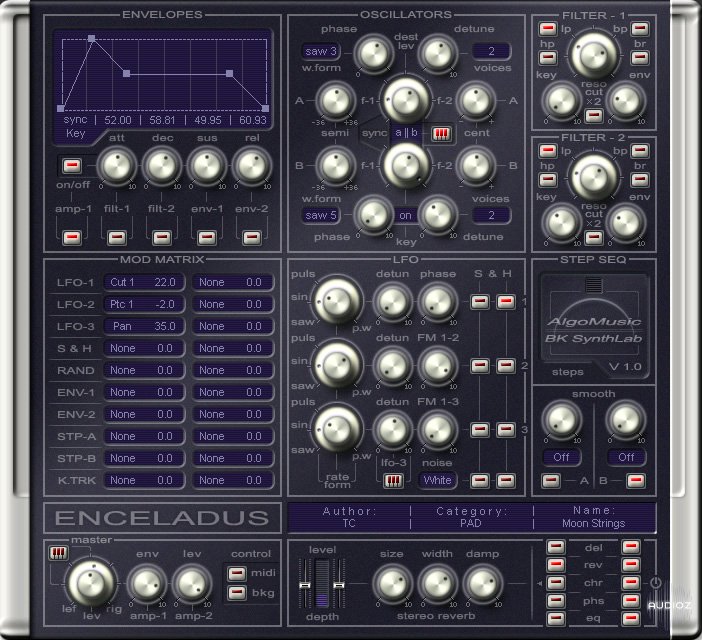Click the oscillator A semi knob
Viewport: 702px width, 640px height.
[335, 101]
